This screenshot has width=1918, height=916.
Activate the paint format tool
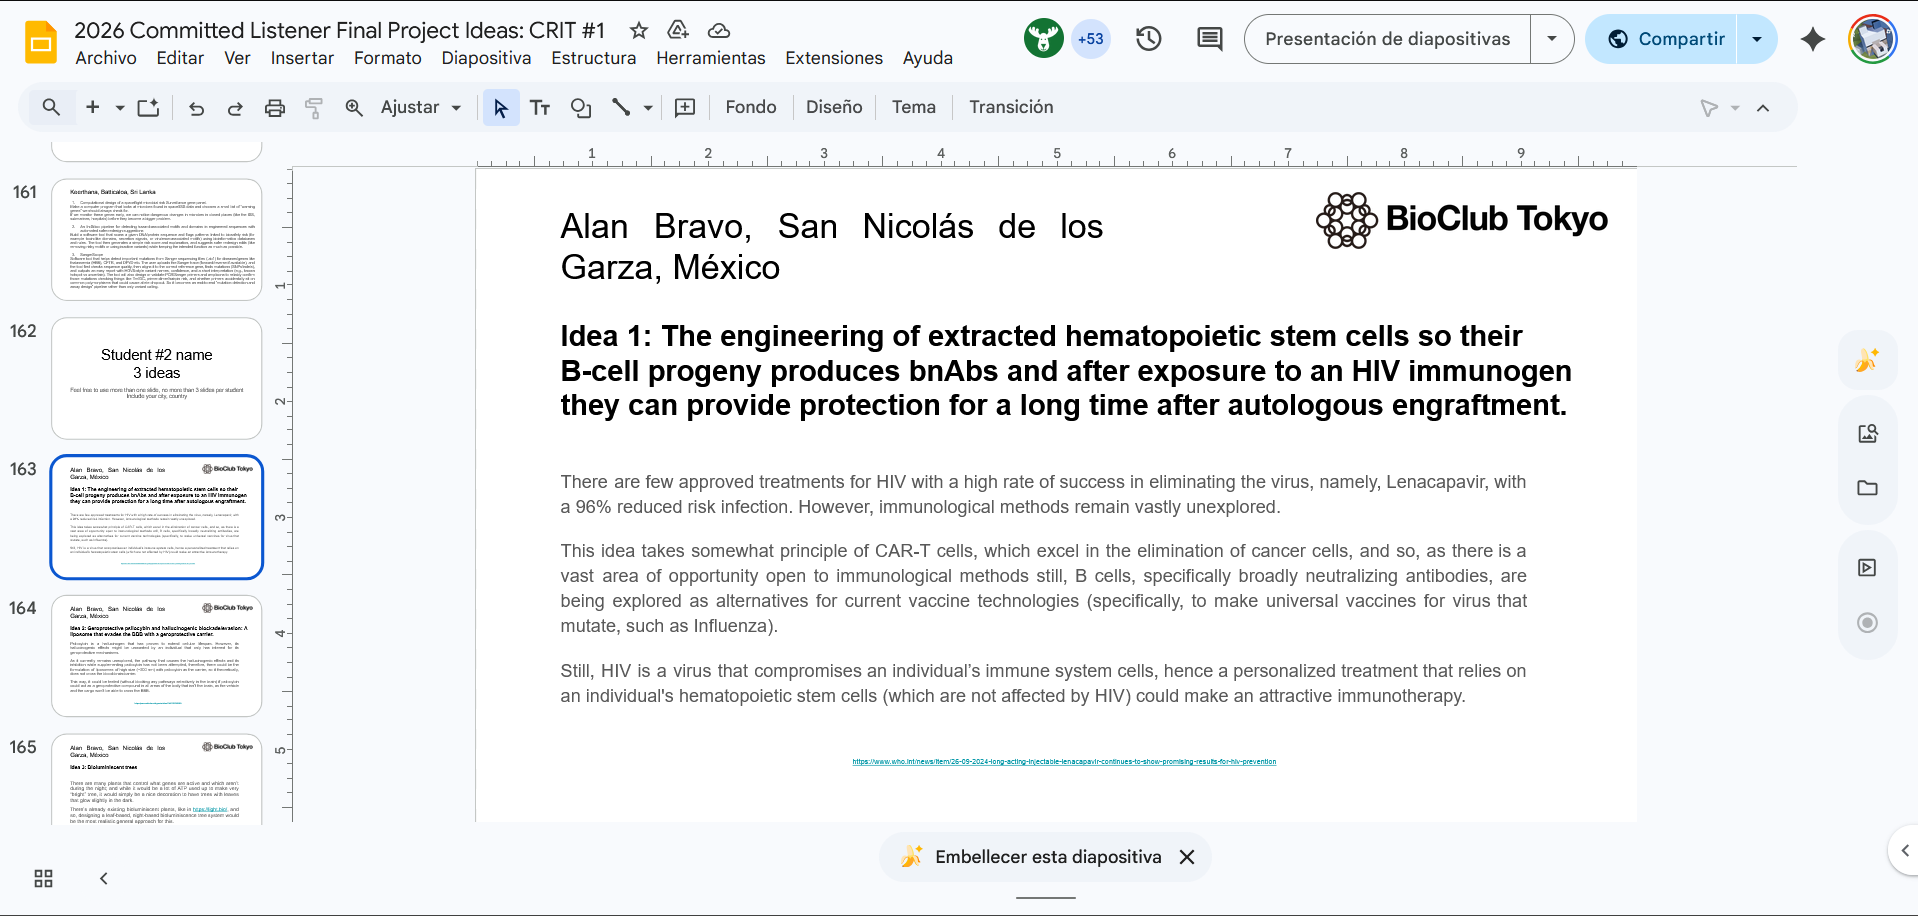pyautogui.click(x=314, y=107)
